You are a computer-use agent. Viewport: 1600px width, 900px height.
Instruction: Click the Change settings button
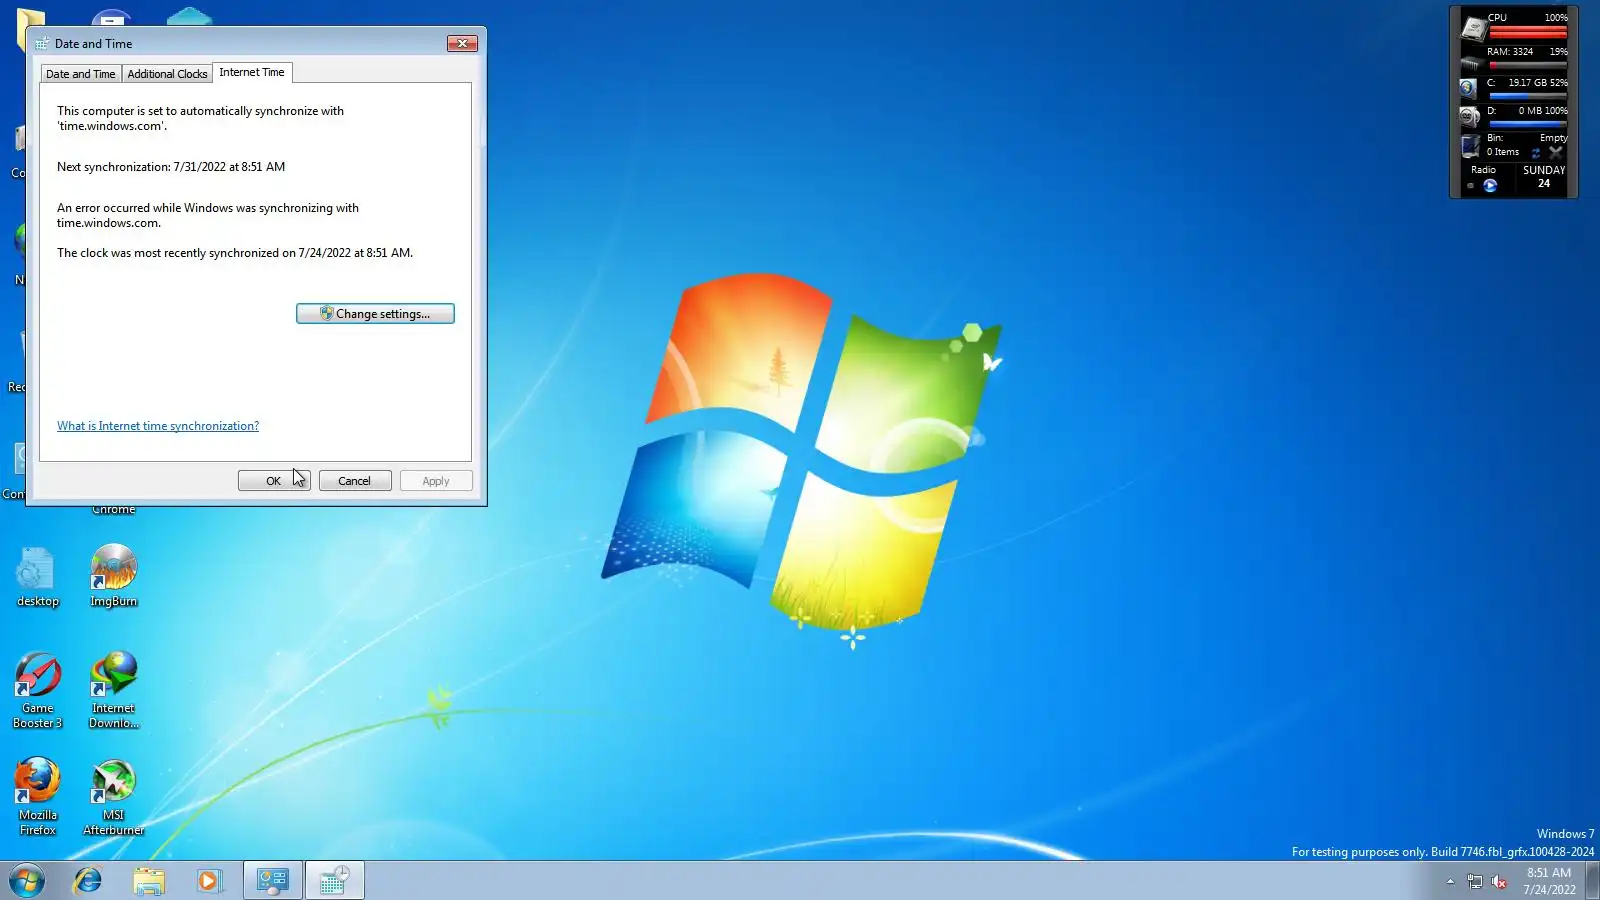375,314
